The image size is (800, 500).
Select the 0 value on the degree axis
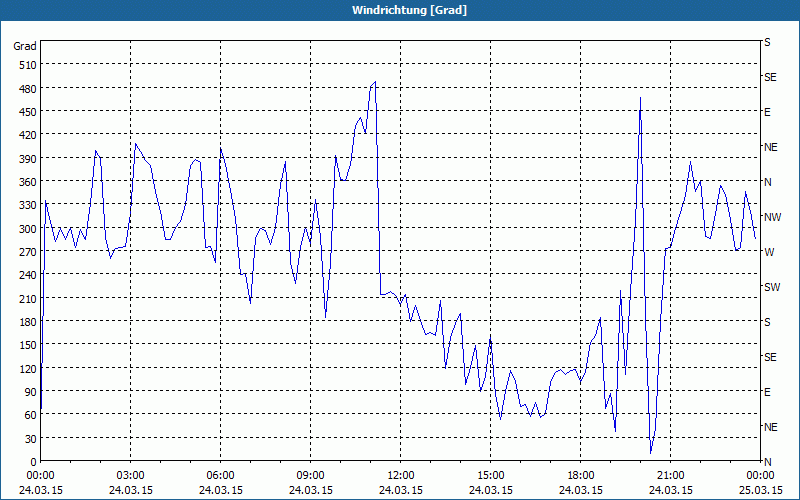[34, 462]
